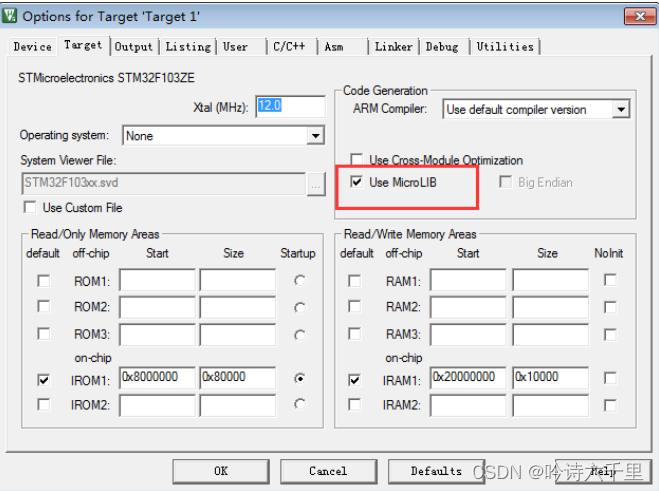Click the Keil uVision title bar icon
The width and height of the screenshot is (659, 491).
pos(9,16)
